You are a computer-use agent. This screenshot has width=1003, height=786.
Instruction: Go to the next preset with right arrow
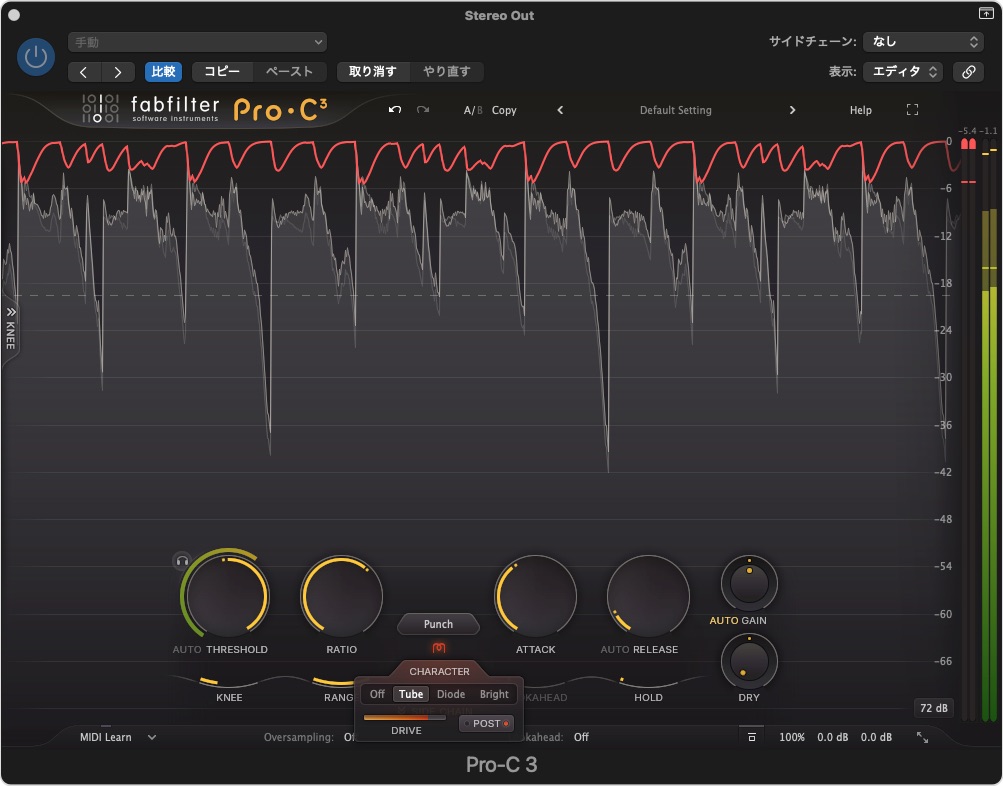pyautogui.click(x=792, y=110)
